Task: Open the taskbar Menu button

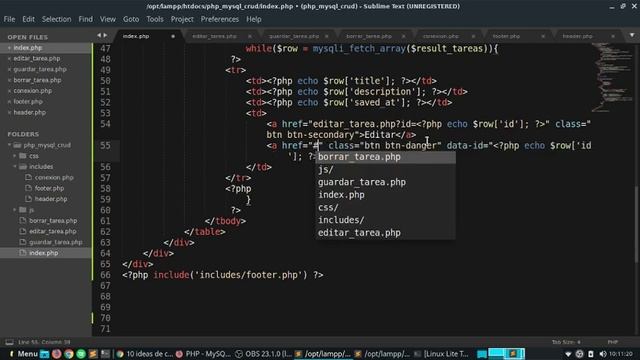Action: (x=23, y=354)
